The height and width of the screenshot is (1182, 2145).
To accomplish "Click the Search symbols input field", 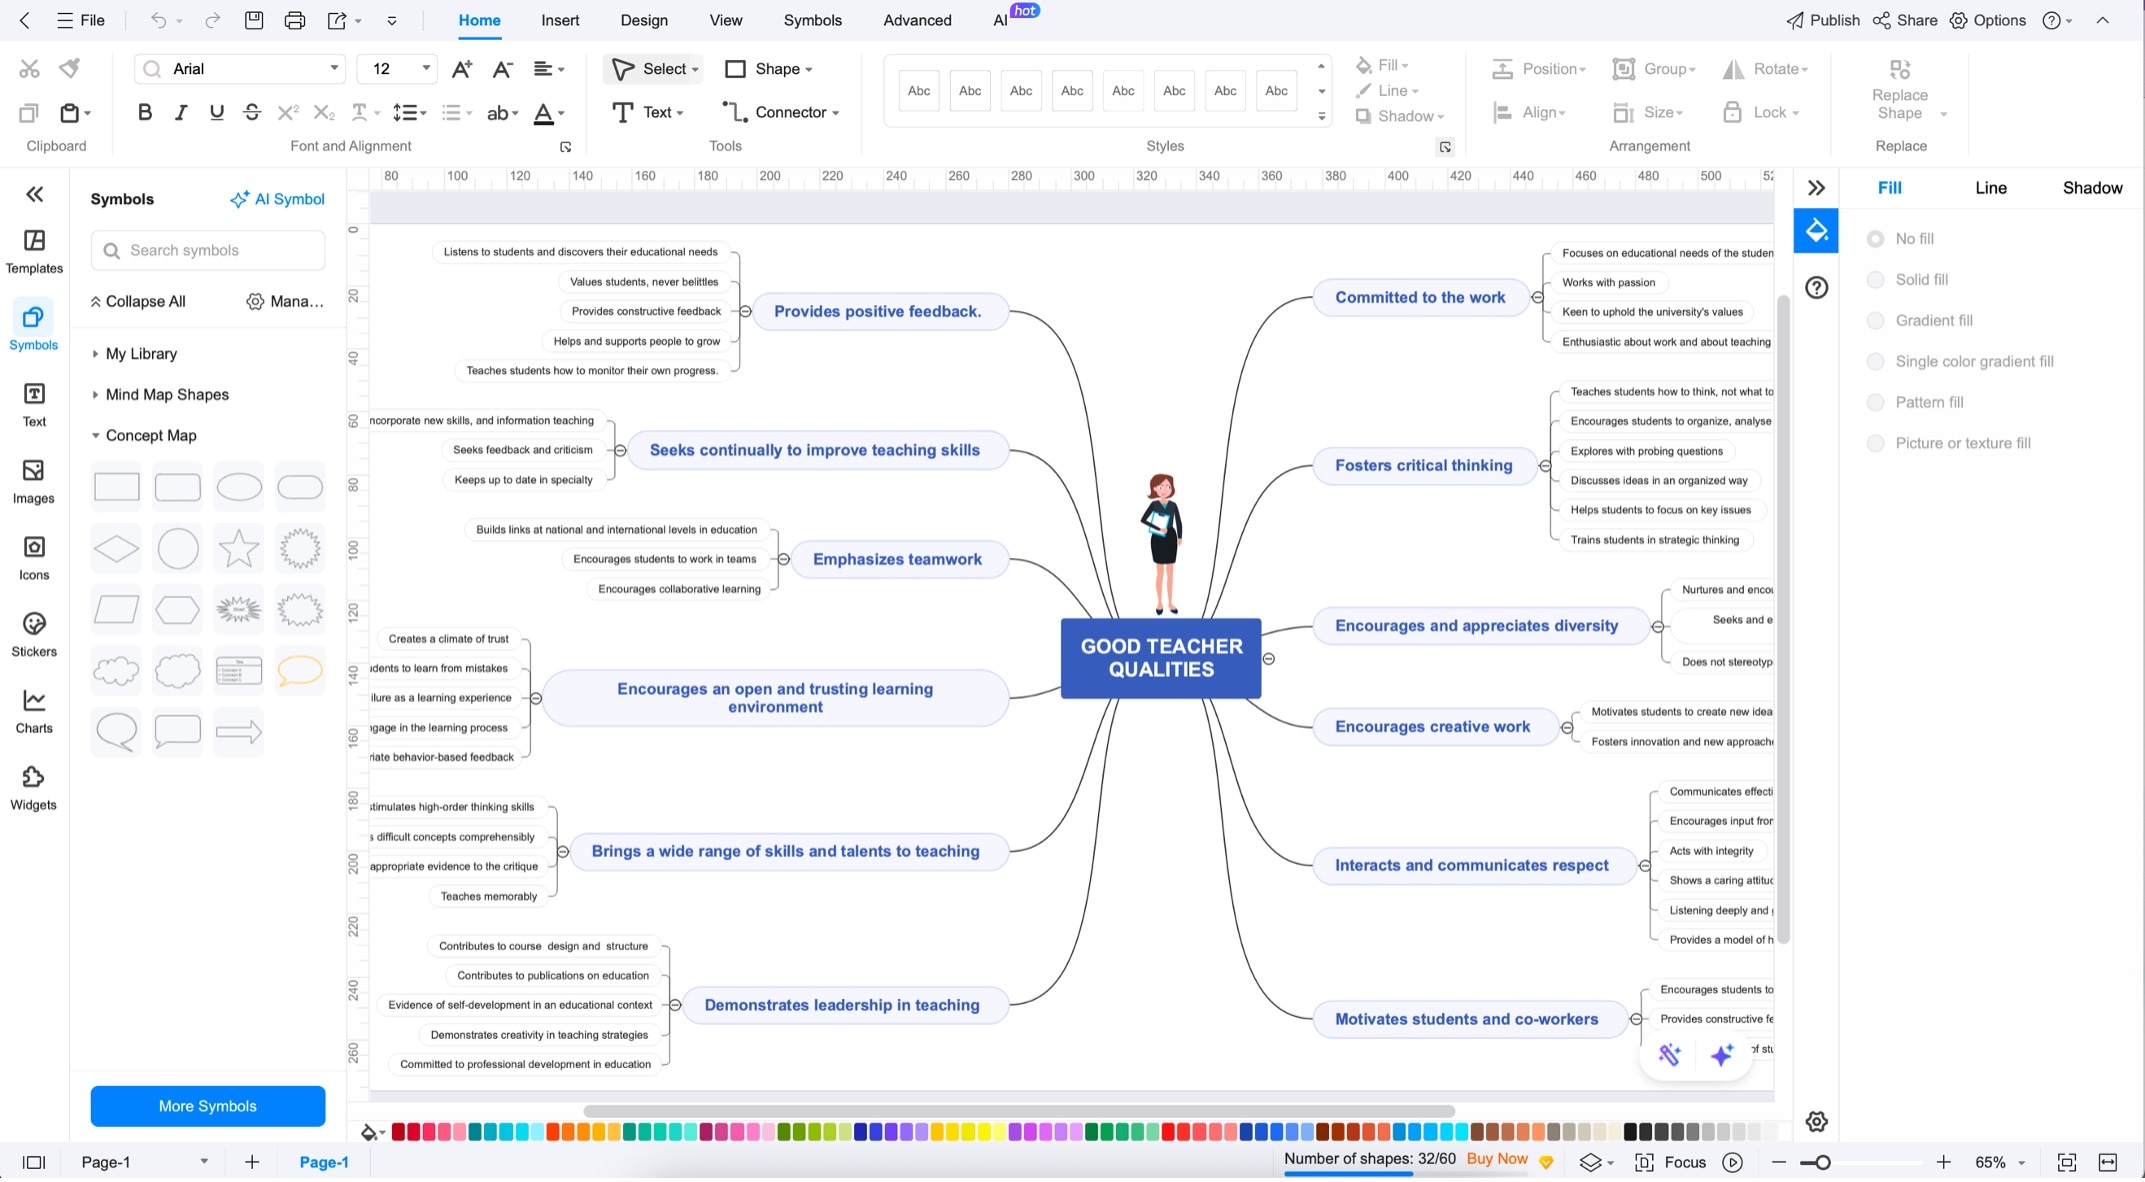I will click(x=208, y=250).
